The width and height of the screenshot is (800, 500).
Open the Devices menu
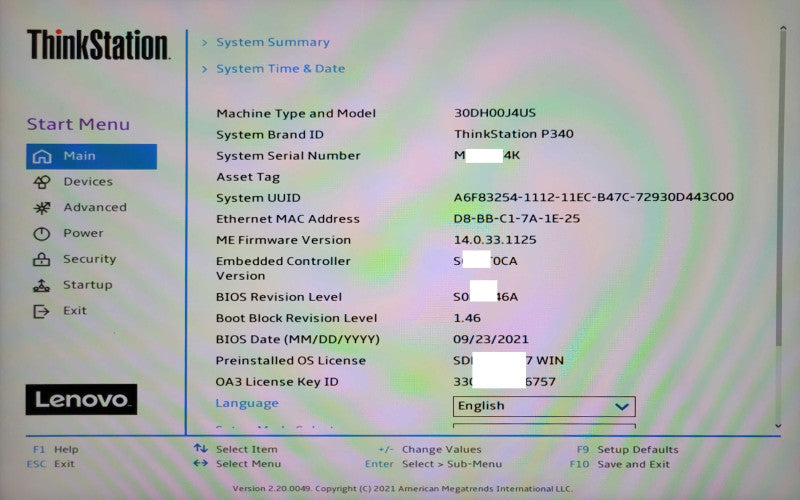(88, 182)
